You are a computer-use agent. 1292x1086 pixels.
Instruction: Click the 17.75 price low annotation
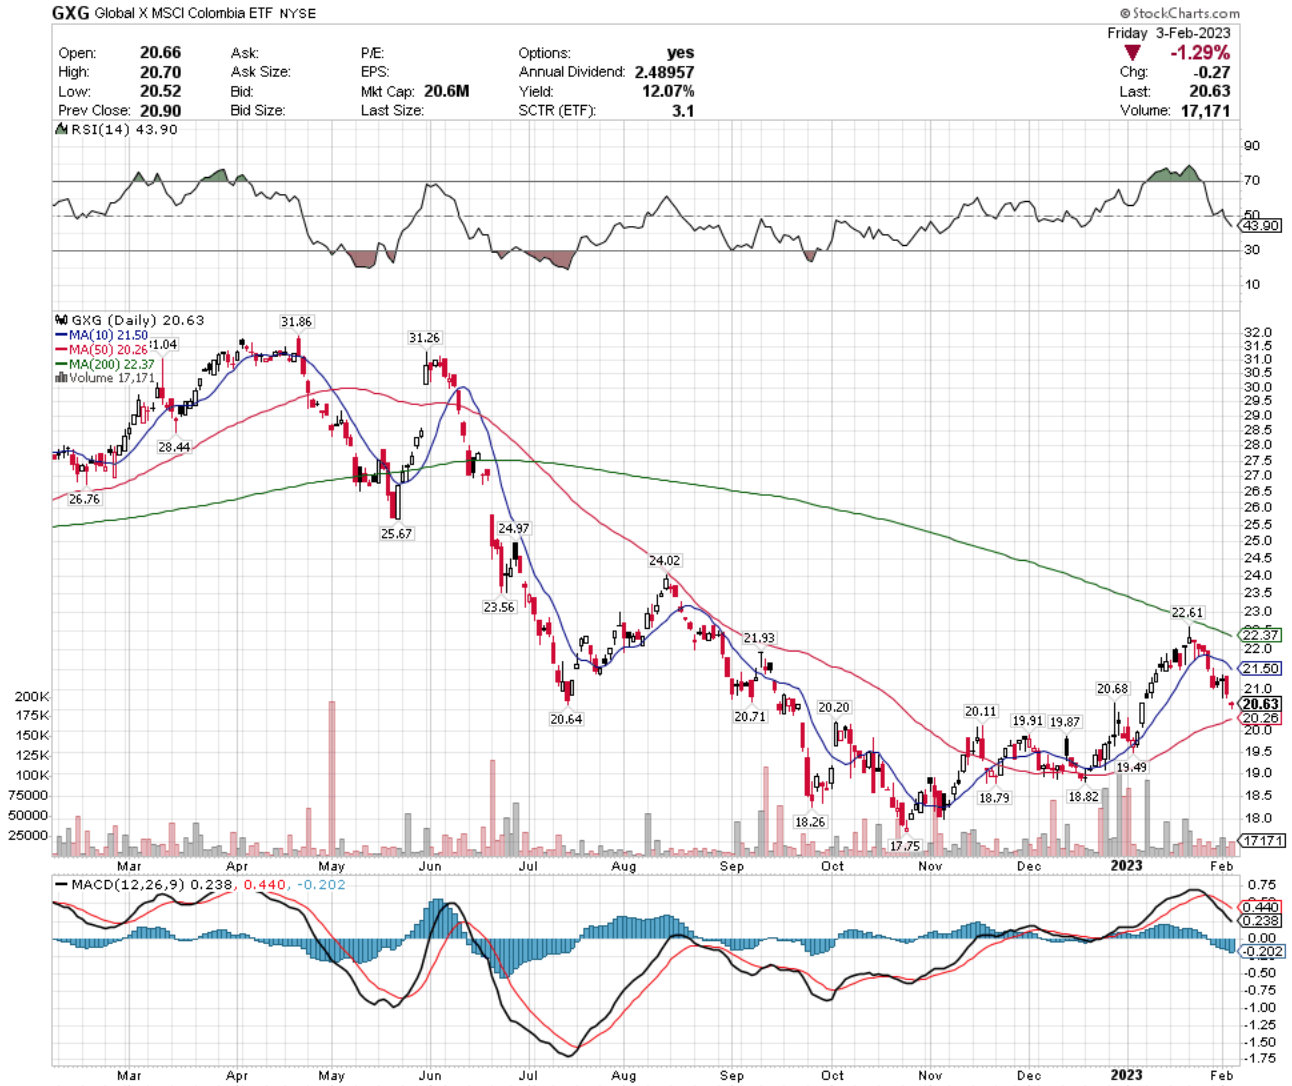click(x=904, y=846)
